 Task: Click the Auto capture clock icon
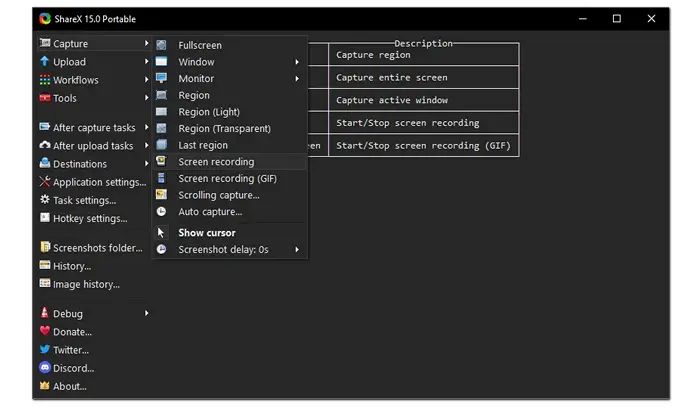[x=161, y=212]
